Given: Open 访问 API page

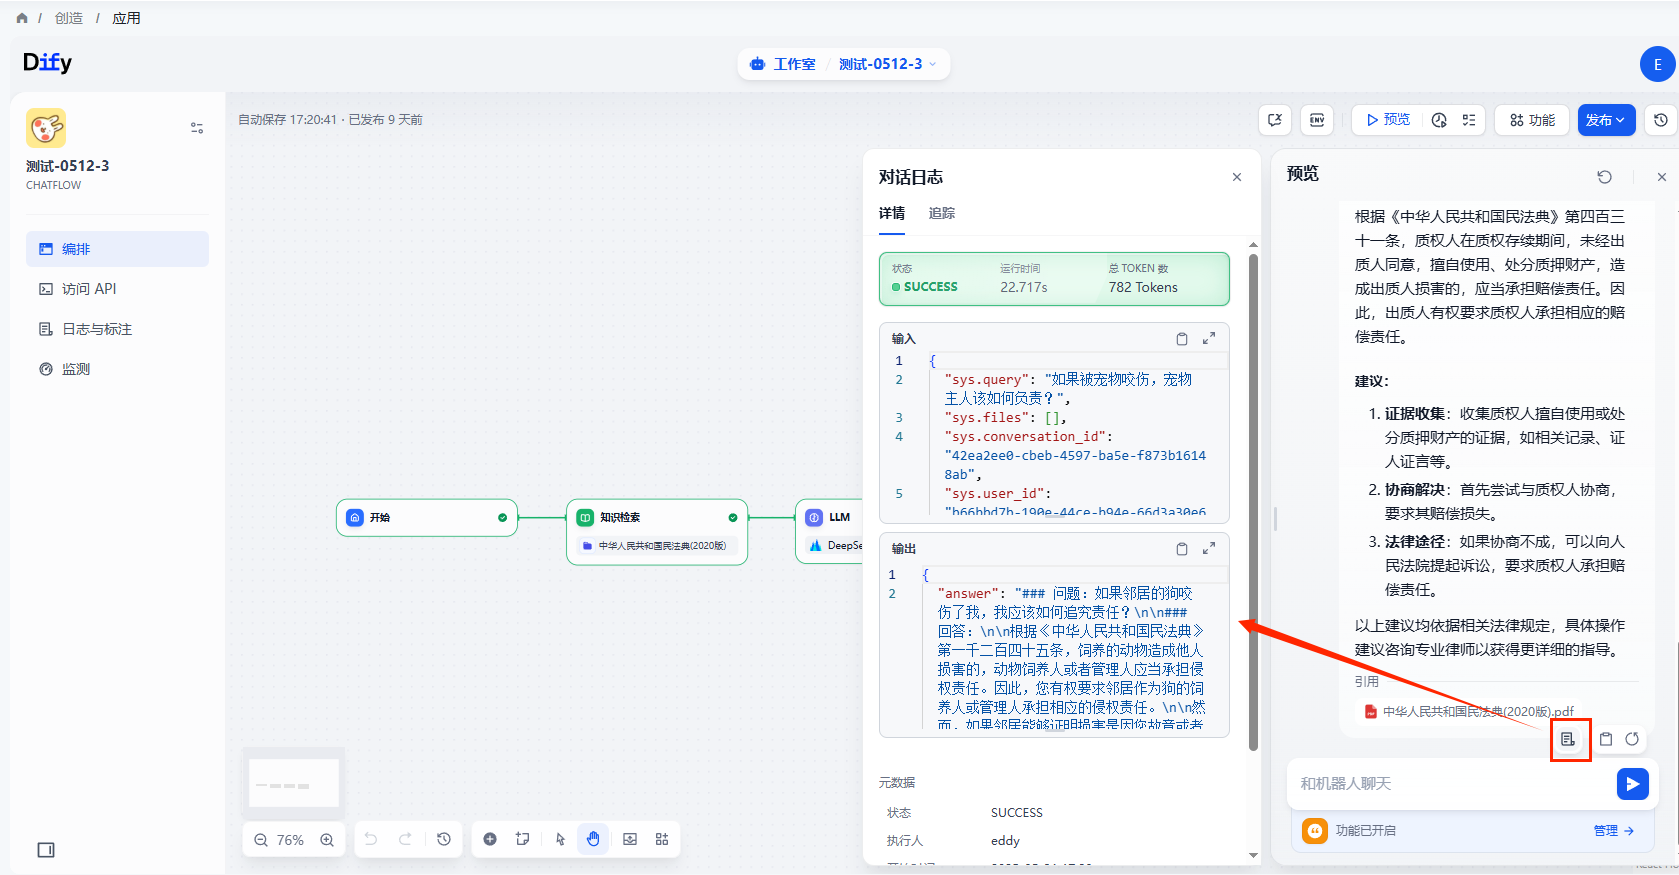Looking at the screenshot, I should [x=117, y=289].
